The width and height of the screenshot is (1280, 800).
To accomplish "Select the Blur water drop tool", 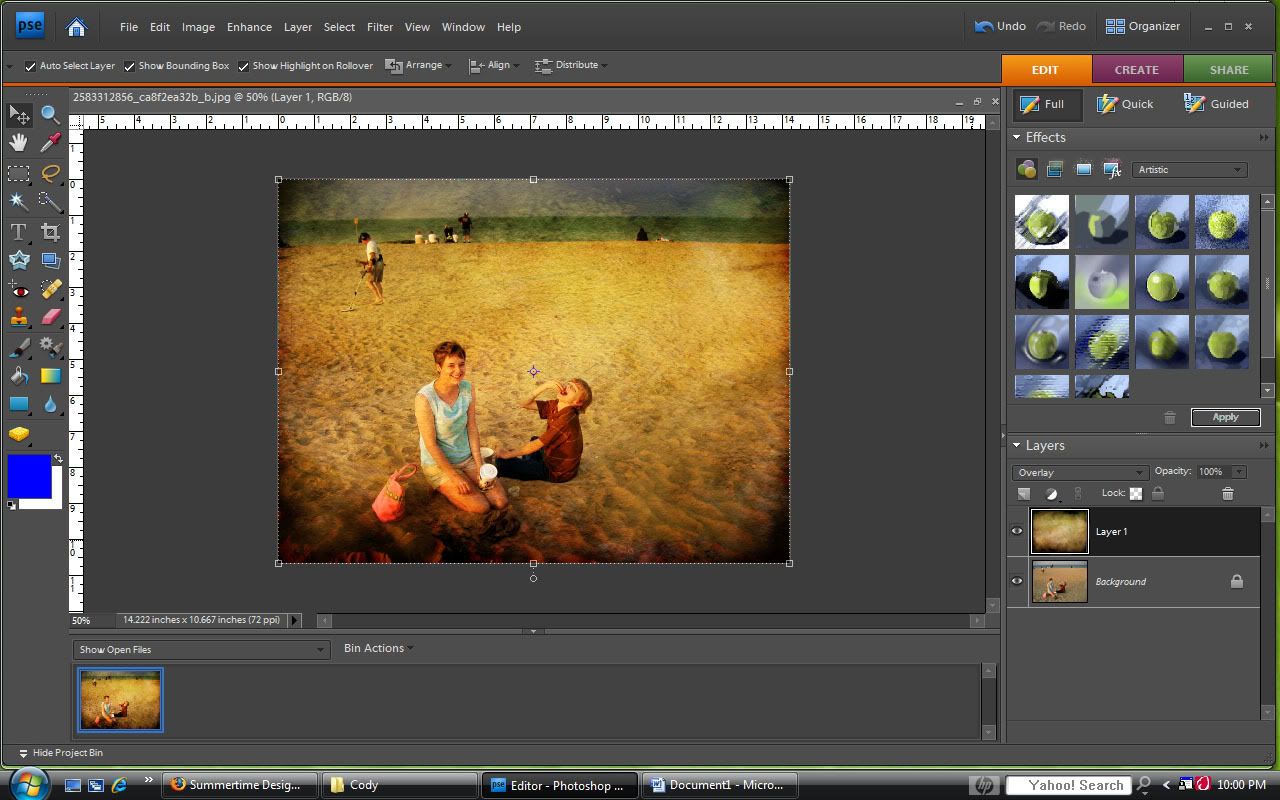I will [x=50, y=404].
